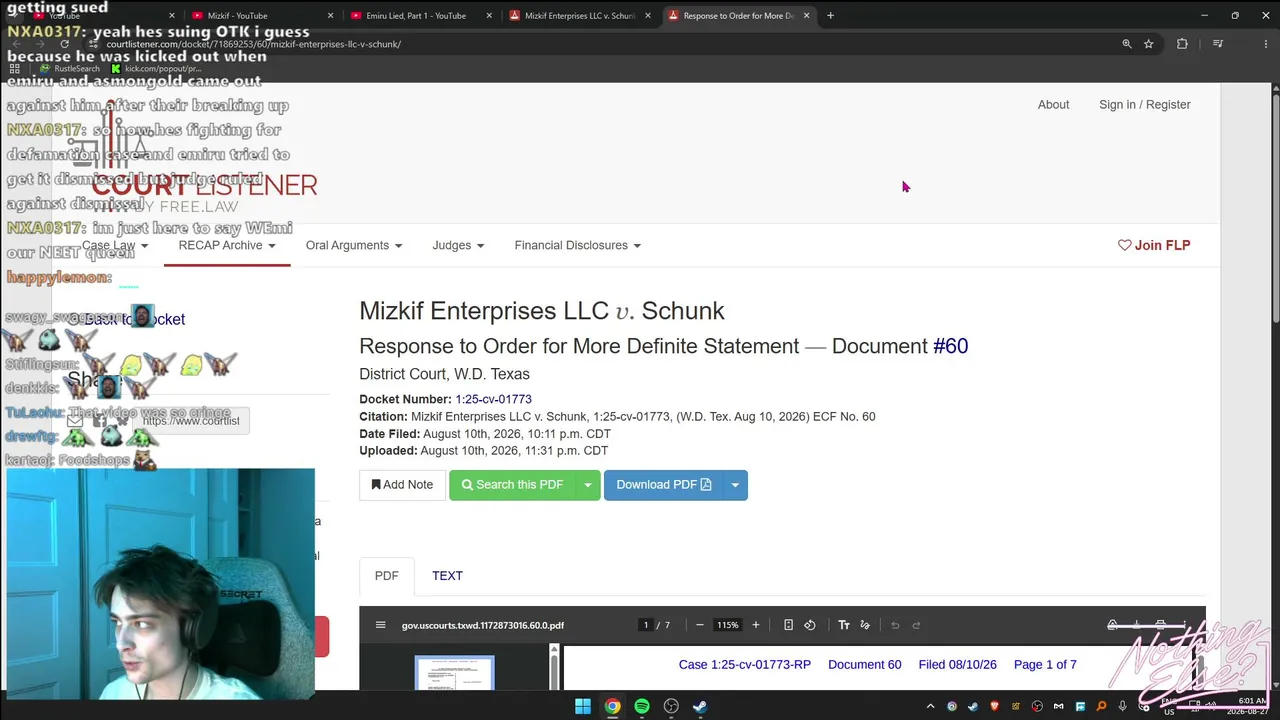The height and width of the screenshot is (720, 1280).
Task: Bookmark this page with the star icon
Action: pyautogui.click(x=1149, y=44)
